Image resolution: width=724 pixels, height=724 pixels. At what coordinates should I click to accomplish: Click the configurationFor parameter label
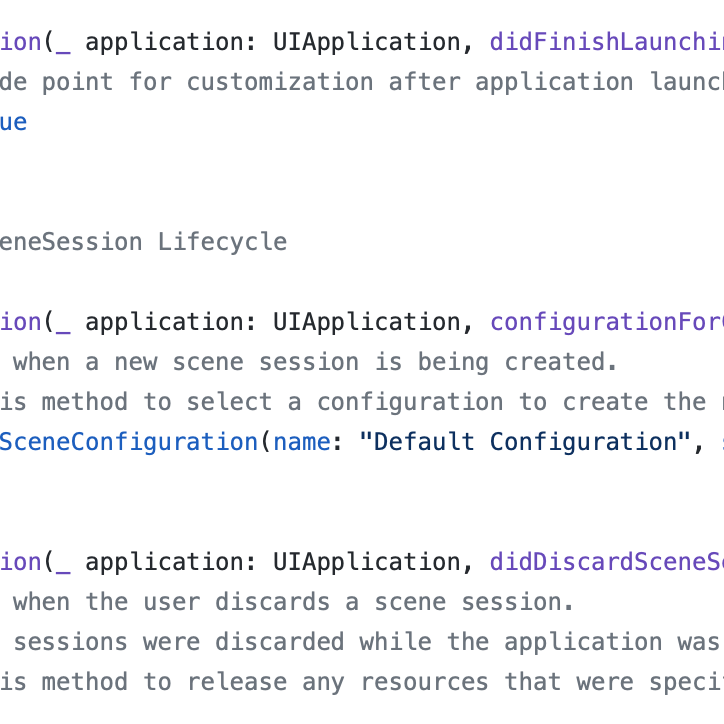pyautogui.click(x=607, y=322)
